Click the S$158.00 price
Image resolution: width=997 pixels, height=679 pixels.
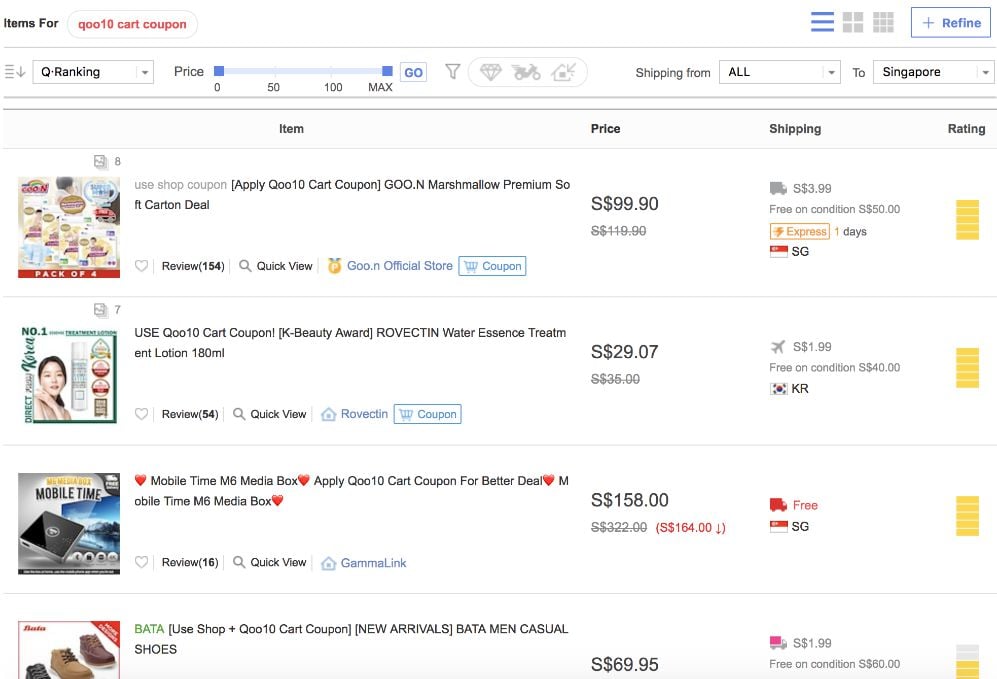(x=629, y=500)
